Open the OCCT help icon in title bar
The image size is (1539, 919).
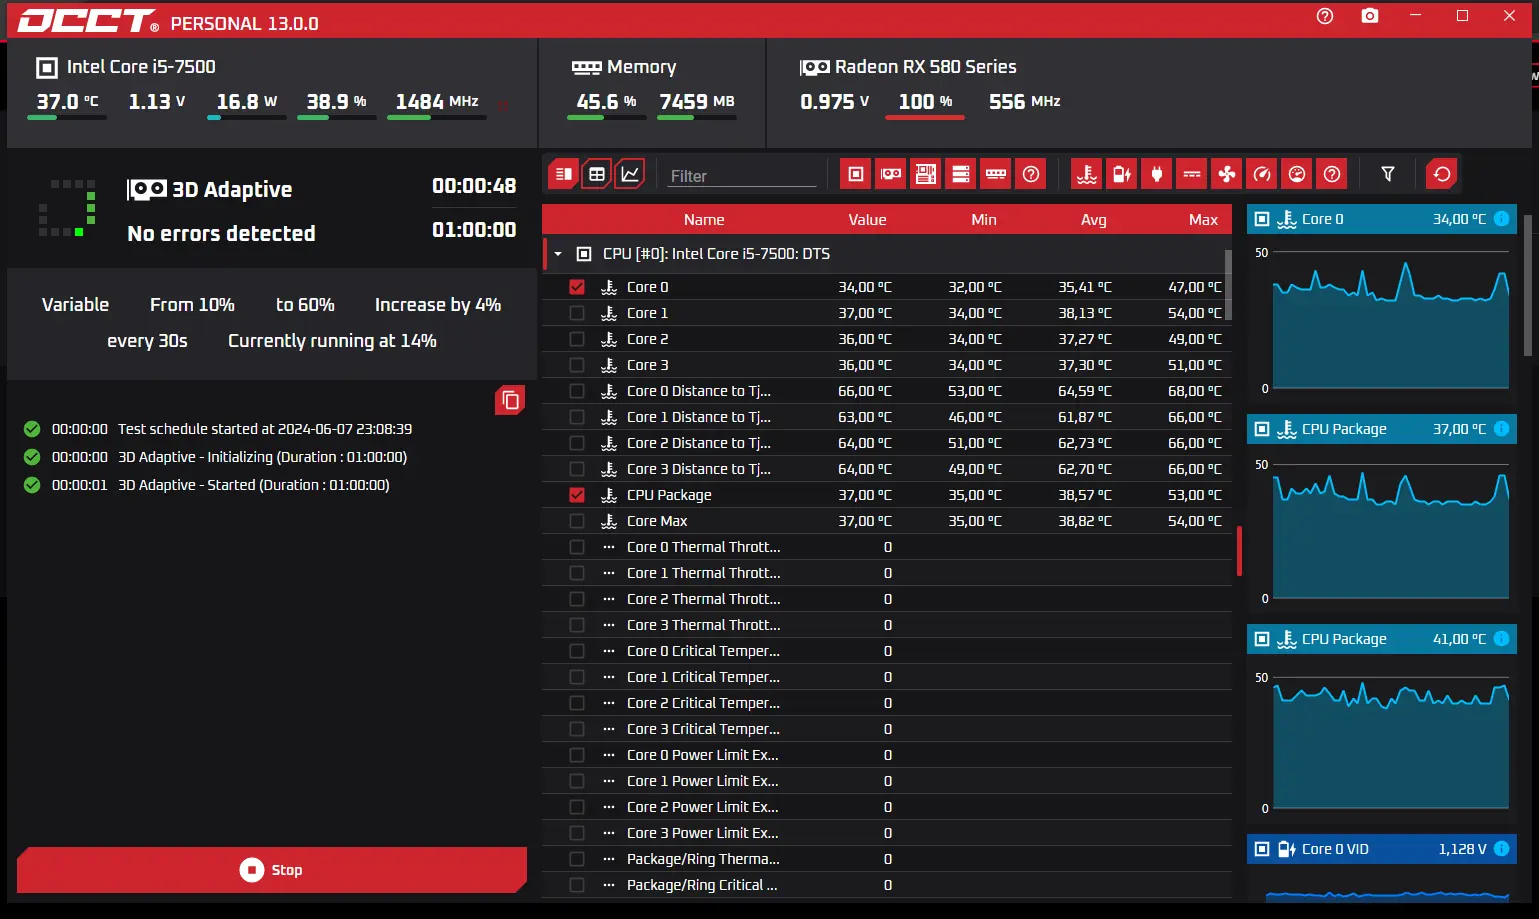(x=1325, y=16)
